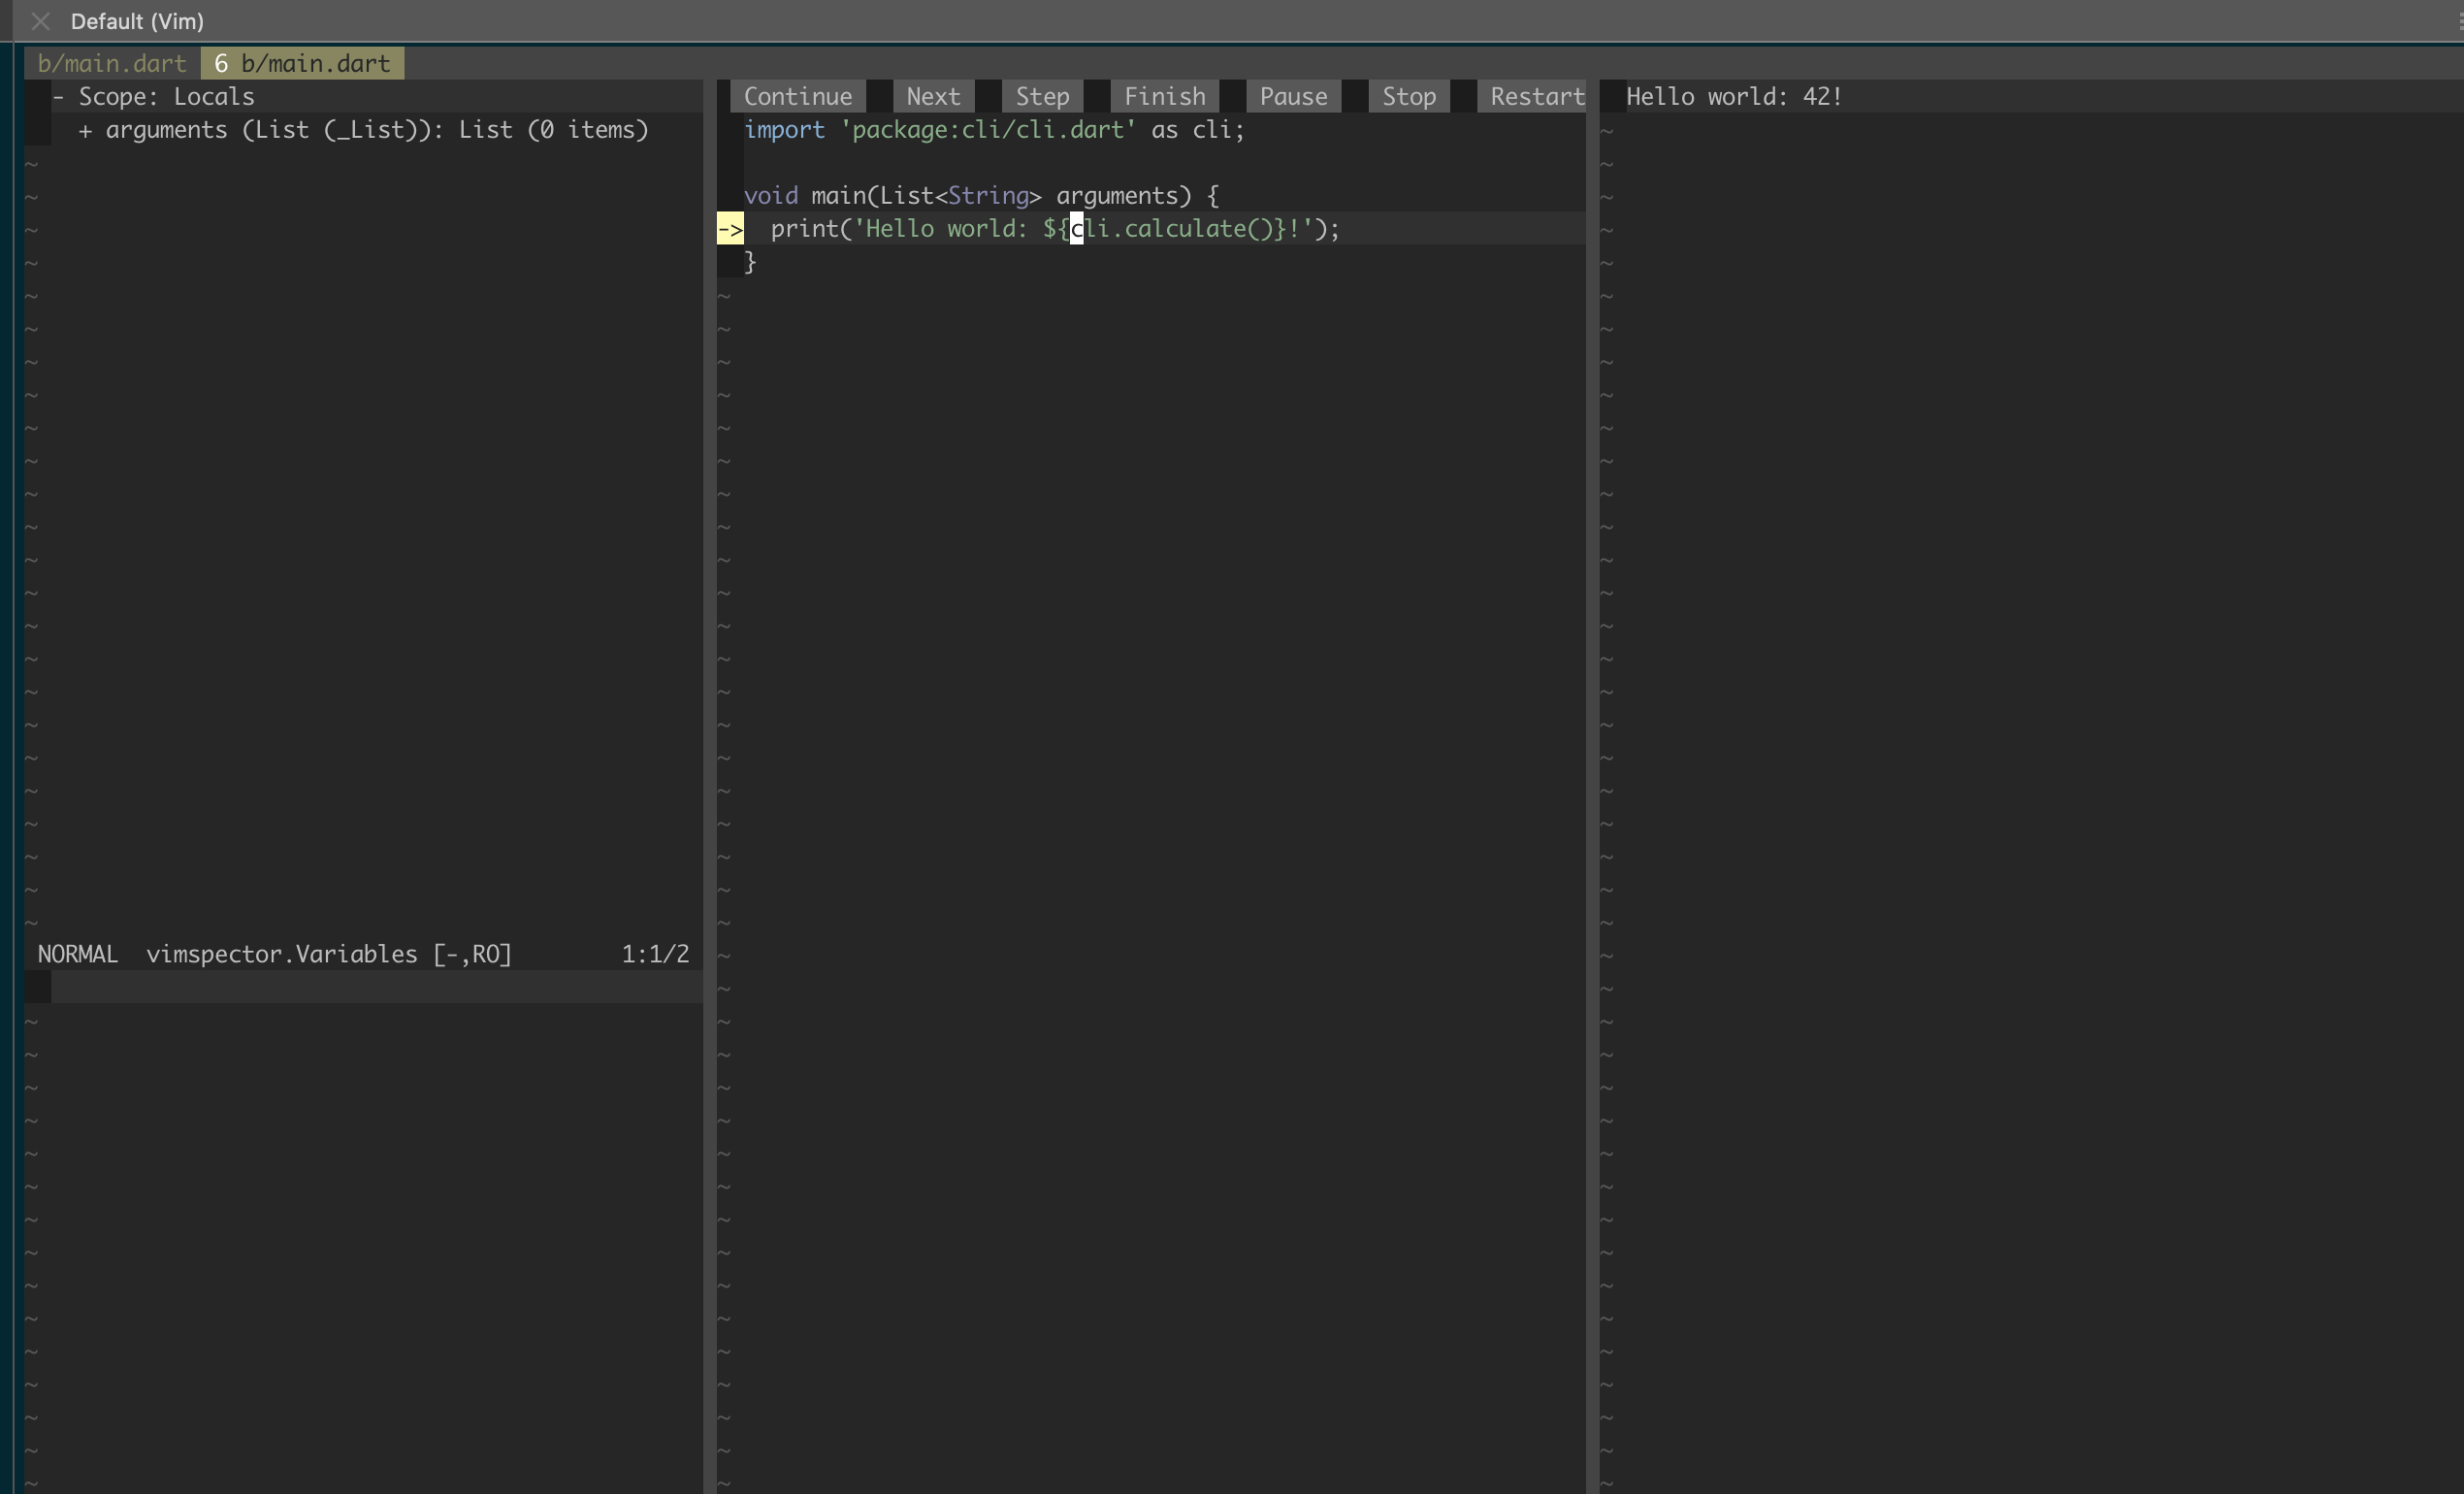Click Next to step over current line
This screenshot has width=2464, height=1494.
932,96
